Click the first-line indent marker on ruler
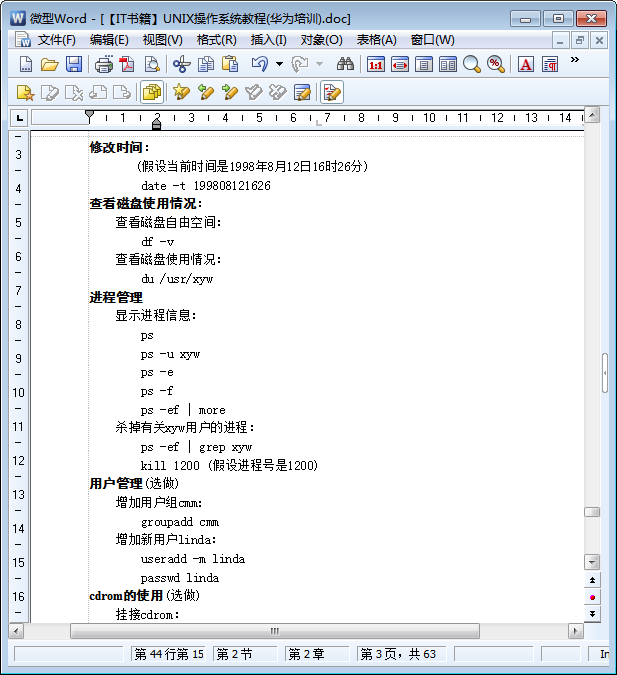This screenshot has width=617, height=675. (x=89, y=115)
